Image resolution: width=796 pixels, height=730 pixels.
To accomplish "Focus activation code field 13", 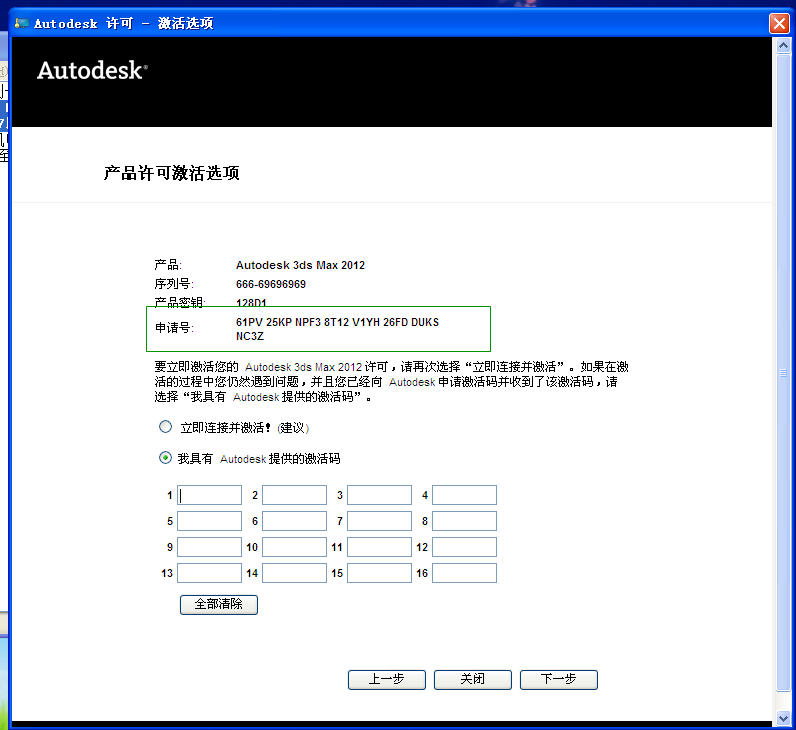I will coord(209,573).
